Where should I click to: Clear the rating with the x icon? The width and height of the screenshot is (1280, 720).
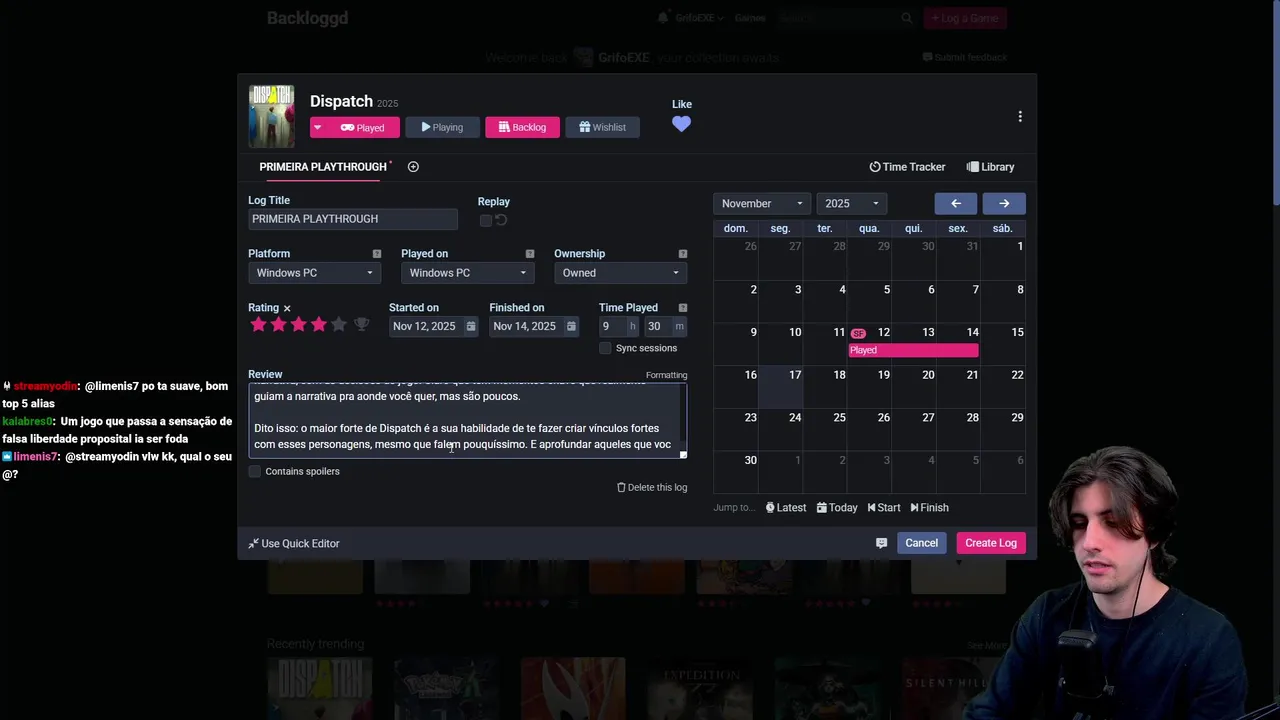pyautogui.click(x=287, y=308)
